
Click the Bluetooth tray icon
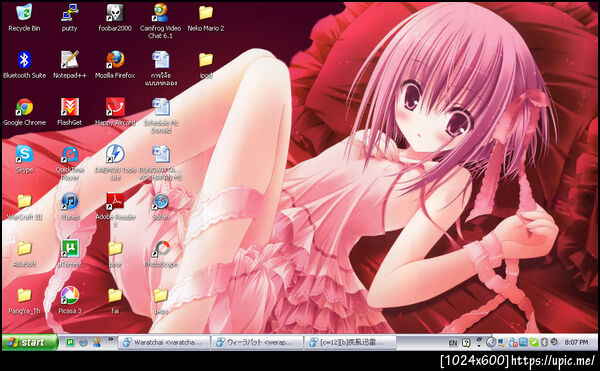pyautogui.click(x=544, y=342)
